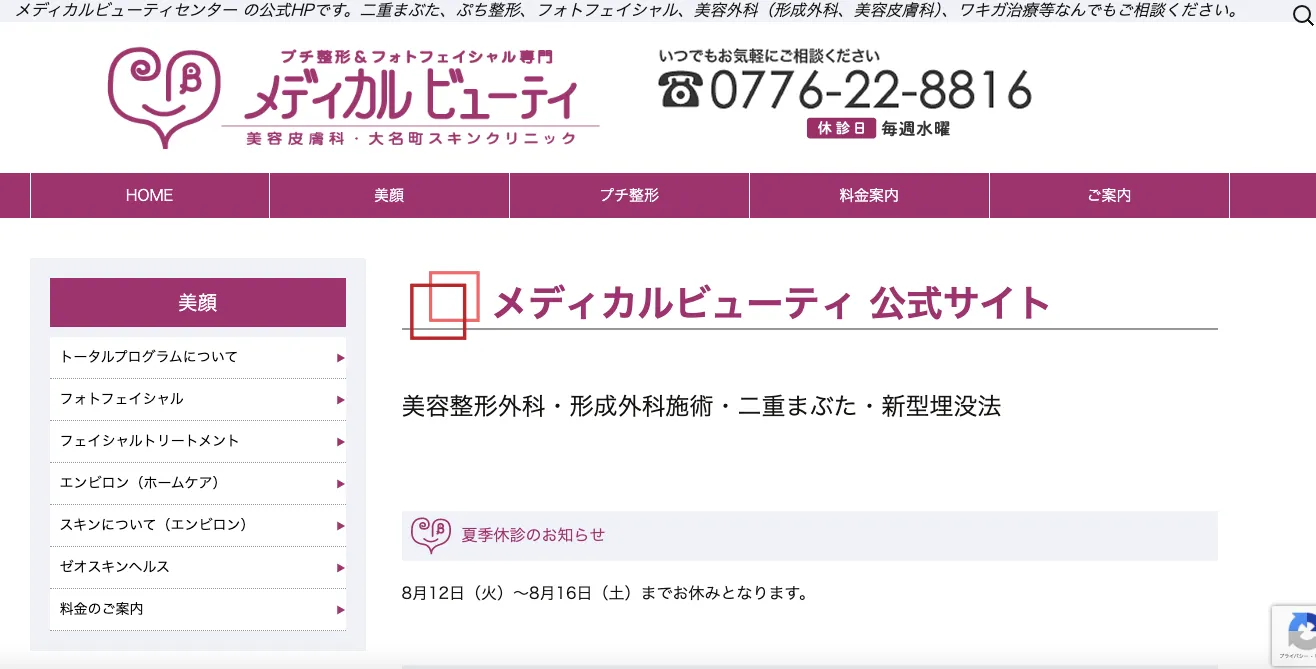Expand the フォトフェイシャル sidebar item
The image size is (1316, 669).
coord(197,398)
